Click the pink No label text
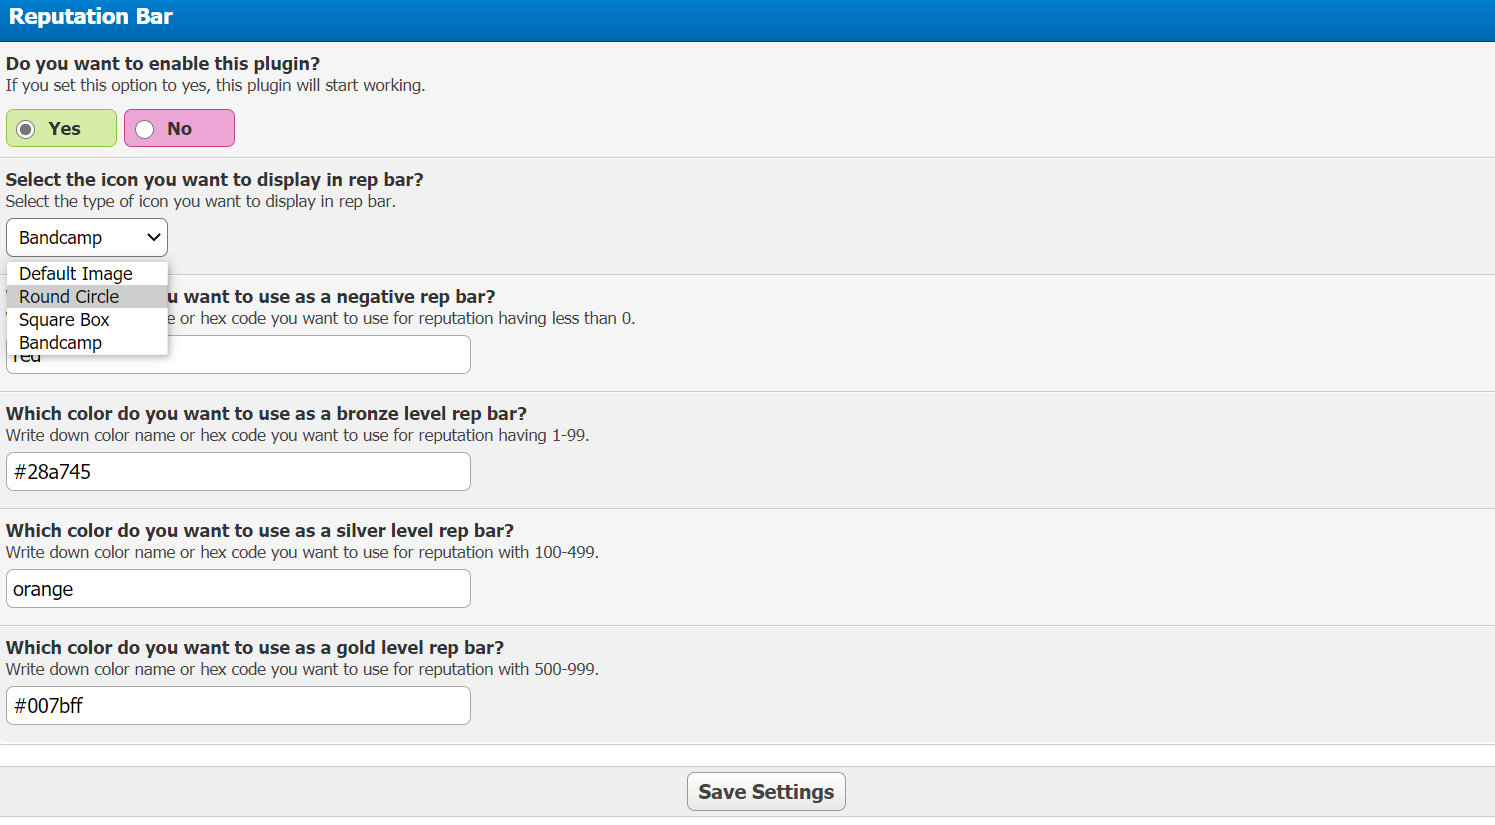This screenshot has width=1495, height=825. pos(180,129)
